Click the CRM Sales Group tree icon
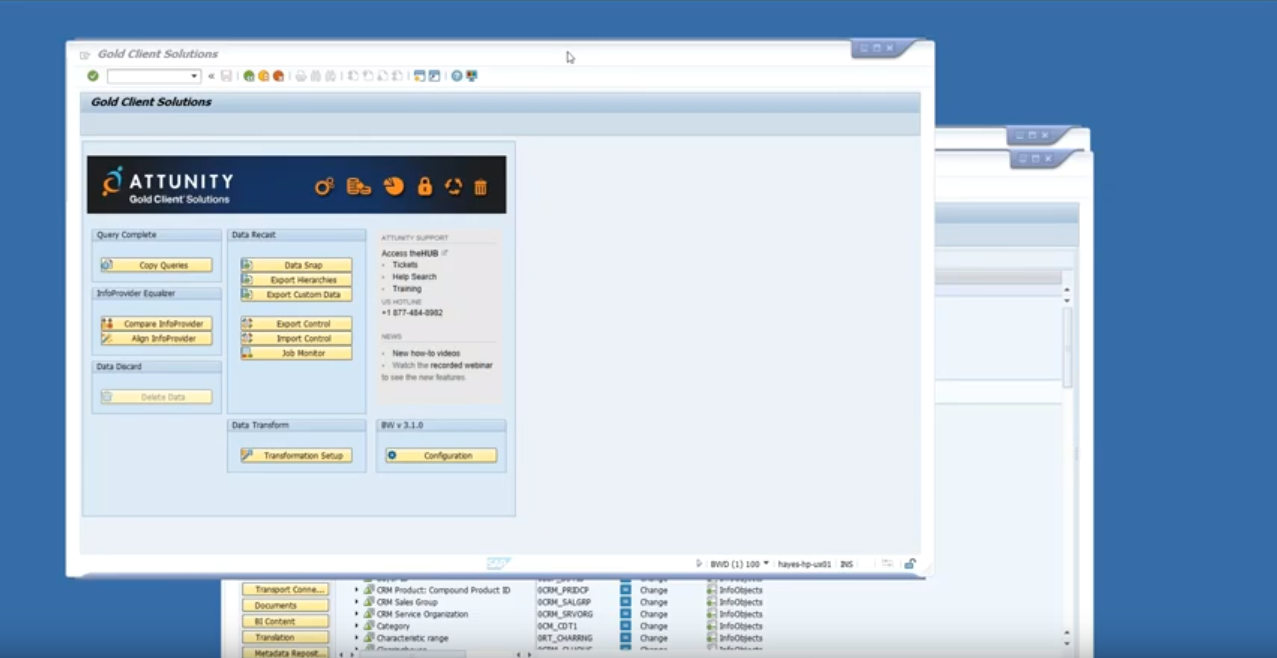Screen dimensions: 1277x658 369,602
